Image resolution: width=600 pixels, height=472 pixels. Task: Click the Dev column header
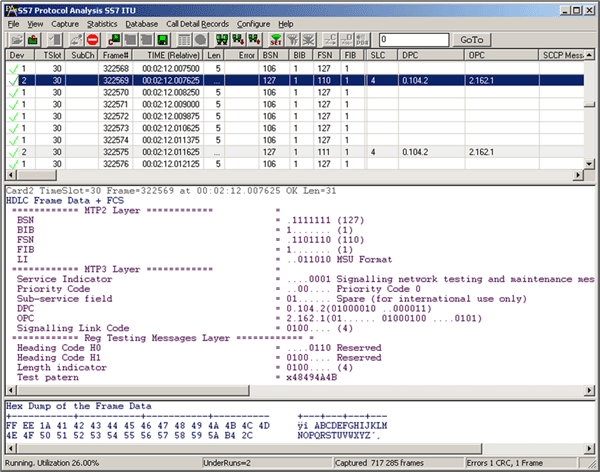click(x=20, y=55)
